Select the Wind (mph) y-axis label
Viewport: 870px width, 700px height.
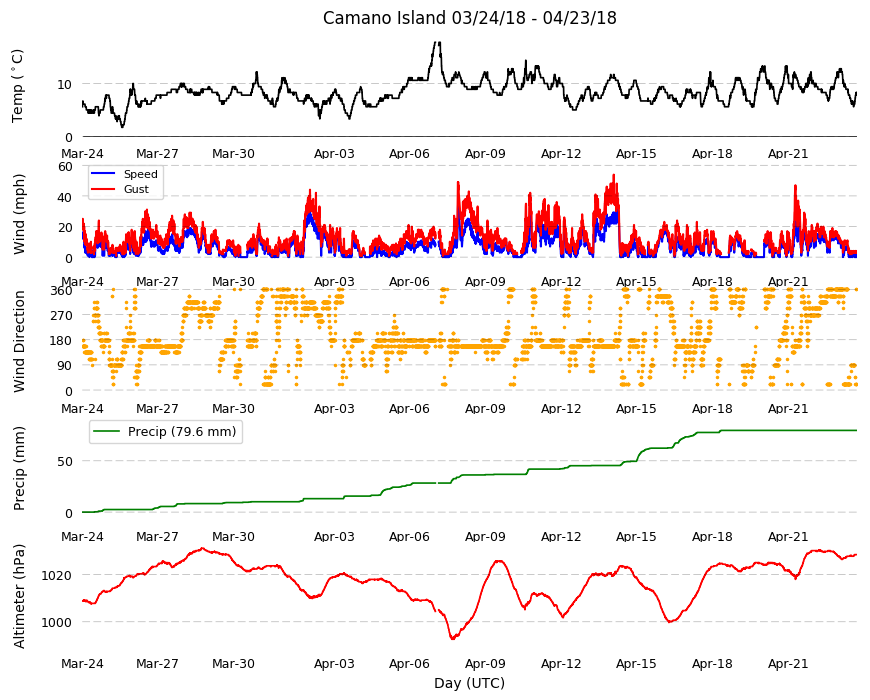(19, 214)
